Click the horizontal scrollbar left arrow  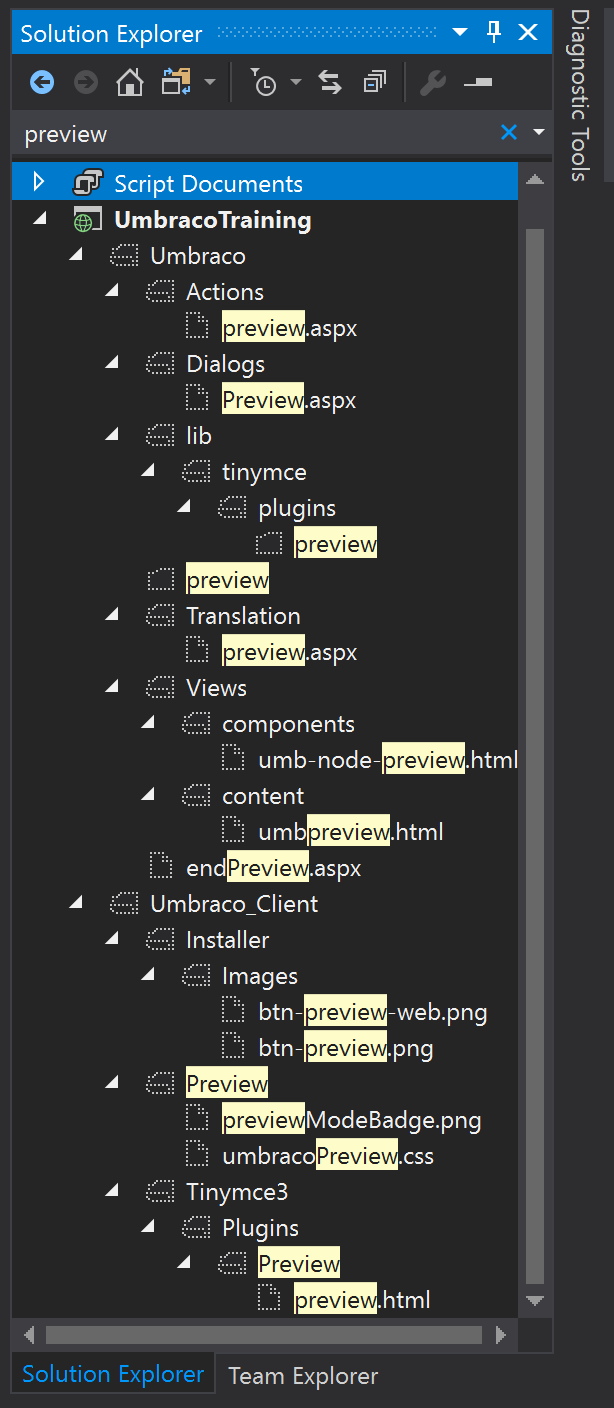(x=29, y=1335)
